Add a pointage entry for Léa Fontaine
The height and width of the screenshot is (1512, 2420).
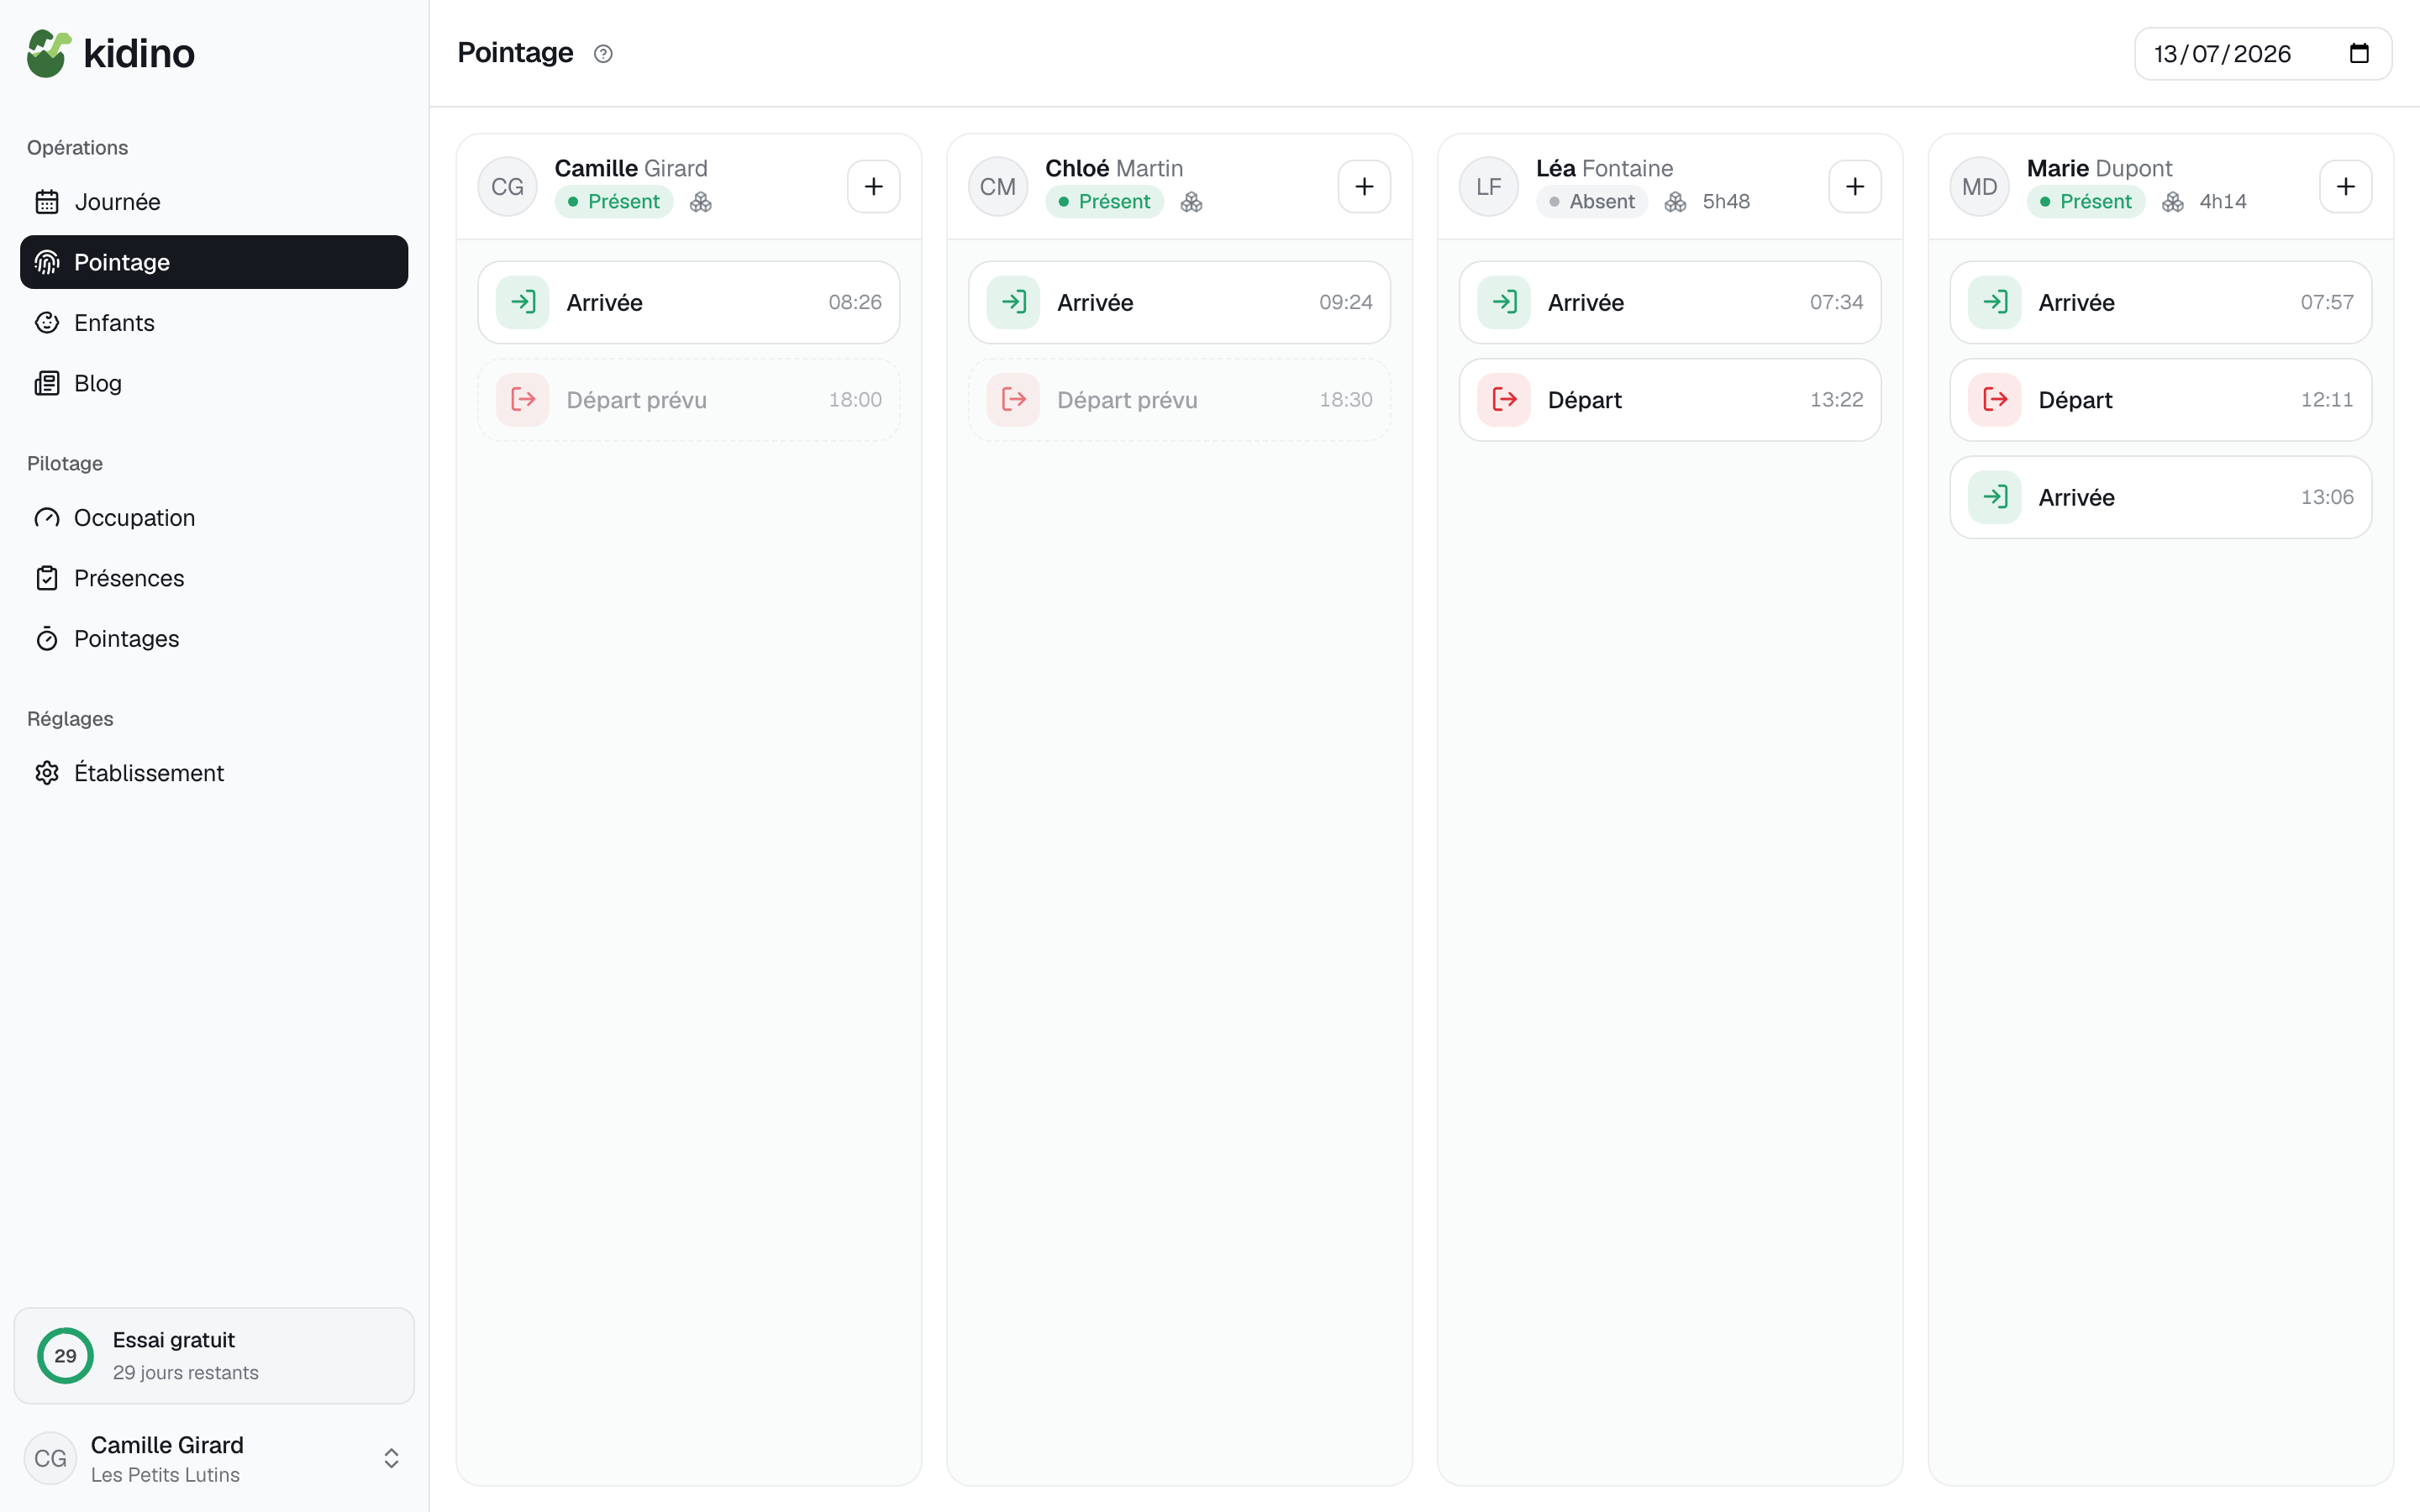[x=1855, y=187]
